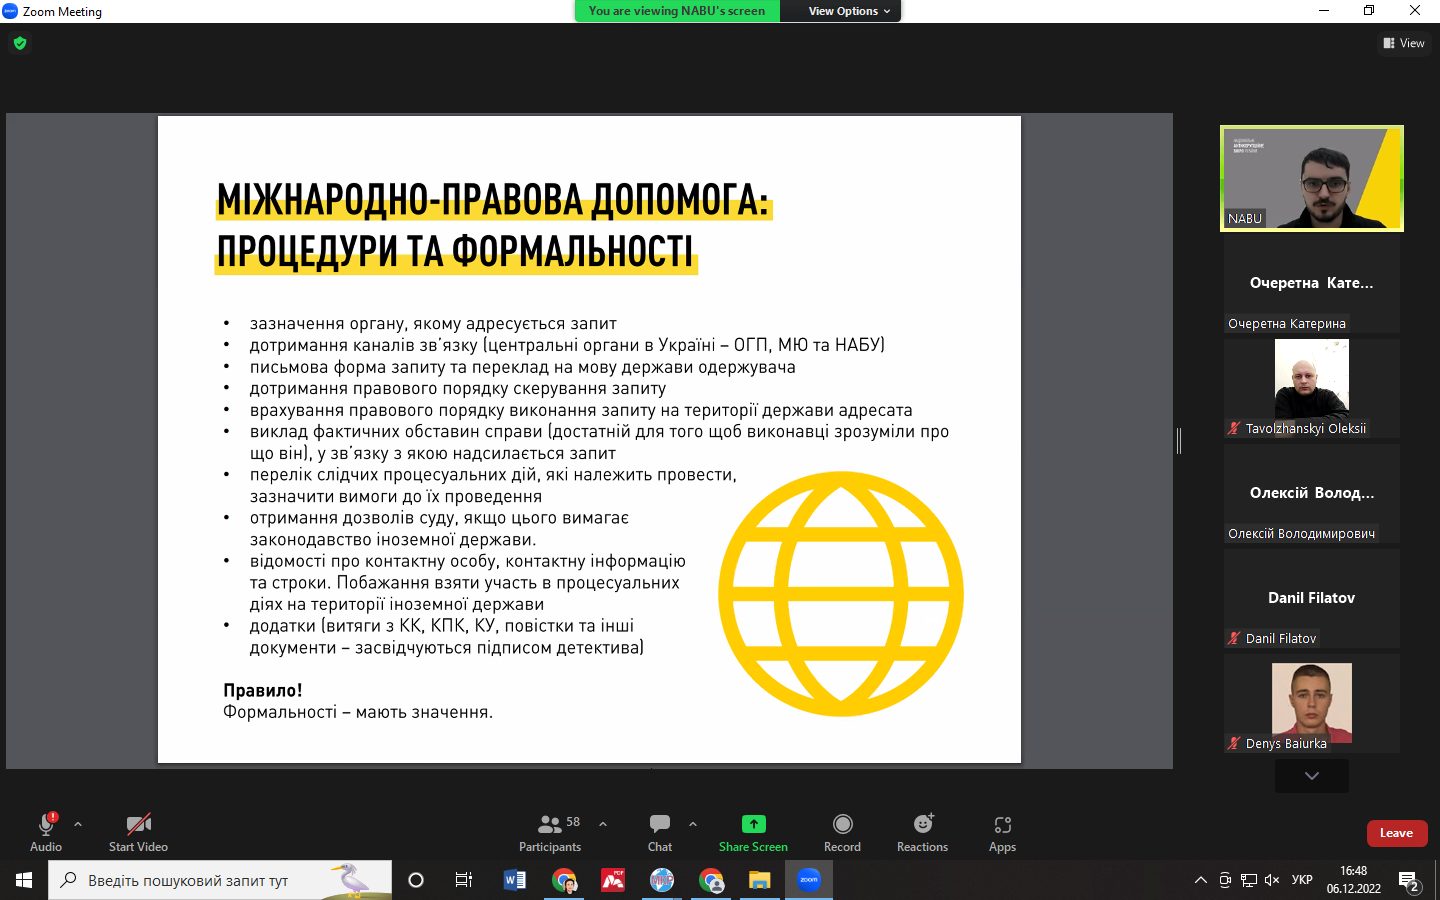Select the NABU presenter video thumbnail

tap(1311, 178)
